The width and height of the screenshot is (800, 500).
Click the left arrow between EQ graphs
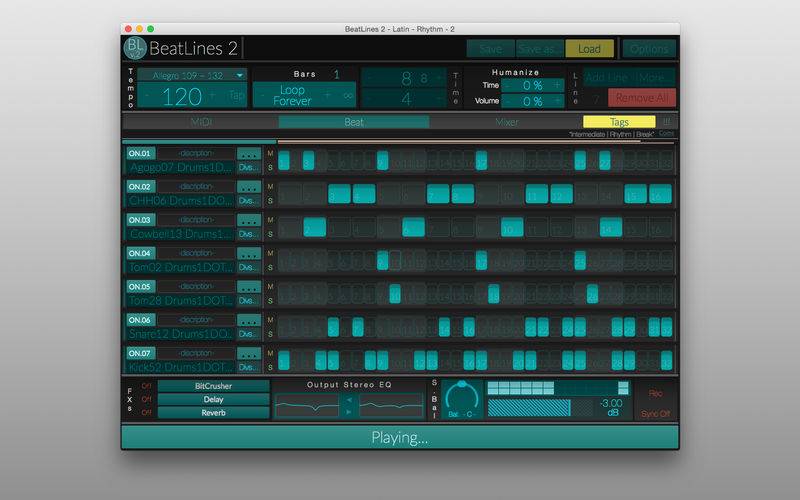coord(349,399)
